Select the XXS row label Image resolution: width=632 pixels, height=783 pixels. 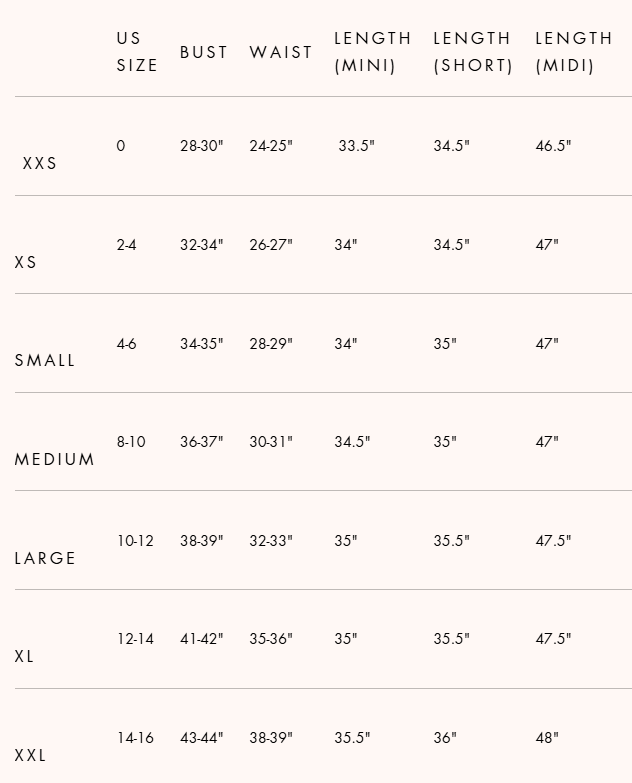40,163
